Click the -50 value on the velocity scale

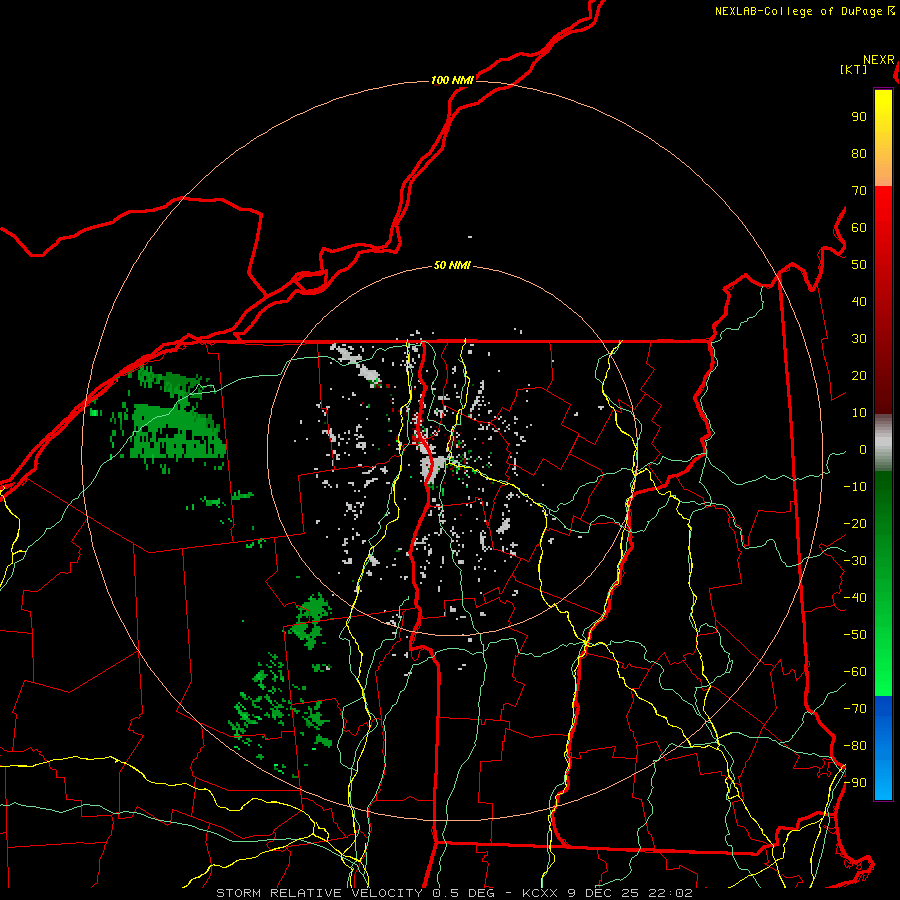[x=855, y=635]
